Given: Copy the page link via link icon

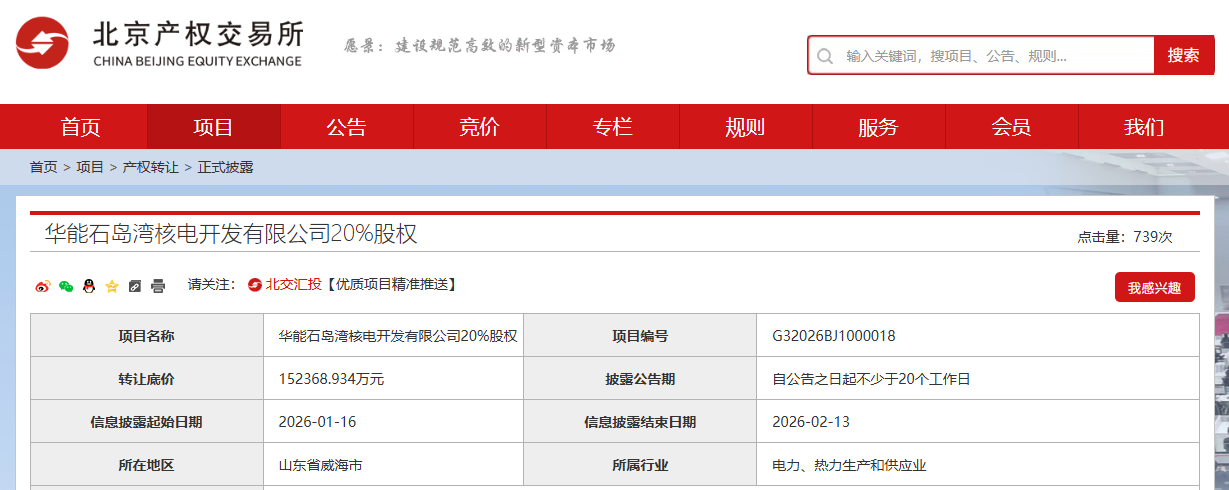Looking at the screenshot, I should click(x=135, y=286).
